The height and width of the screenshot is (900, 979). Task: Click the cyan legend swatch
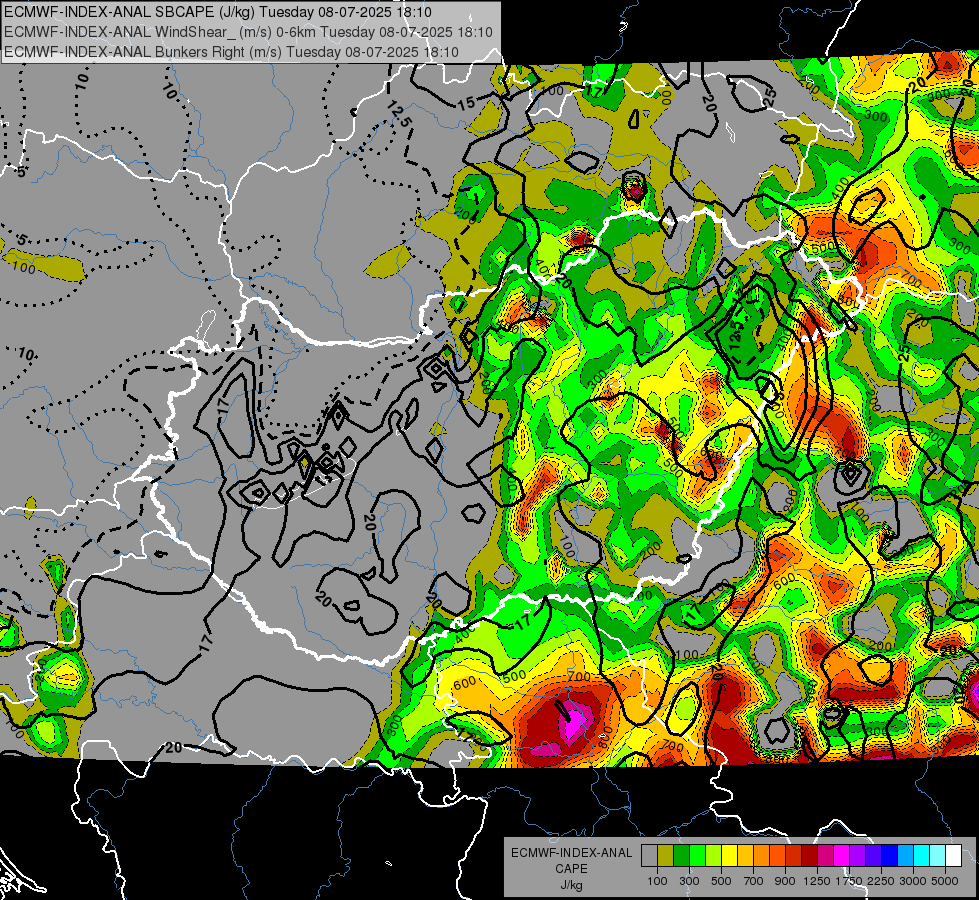point(922,855)
